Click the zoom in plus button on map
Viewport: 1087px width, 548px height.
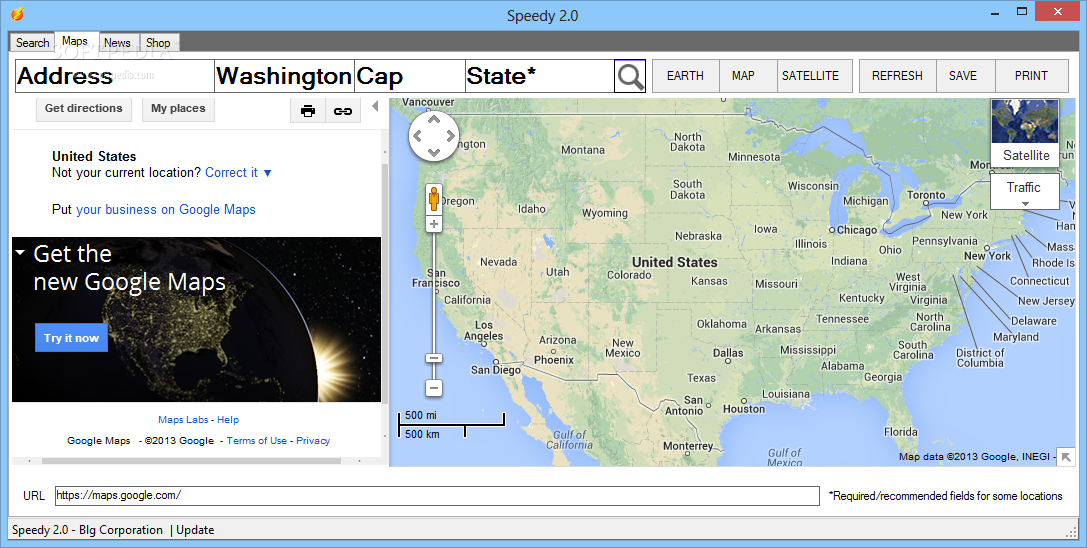tap(434, 224)
